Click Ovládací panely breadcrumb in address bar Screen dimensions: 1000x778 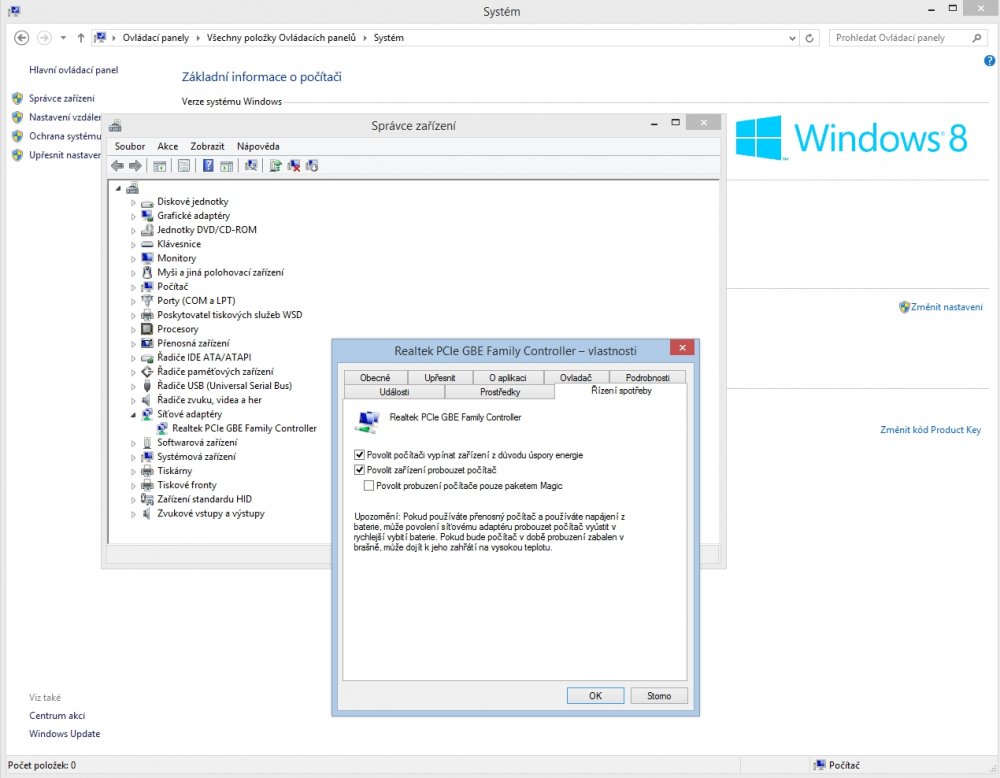pyautogui.click(x=156, y=38)
